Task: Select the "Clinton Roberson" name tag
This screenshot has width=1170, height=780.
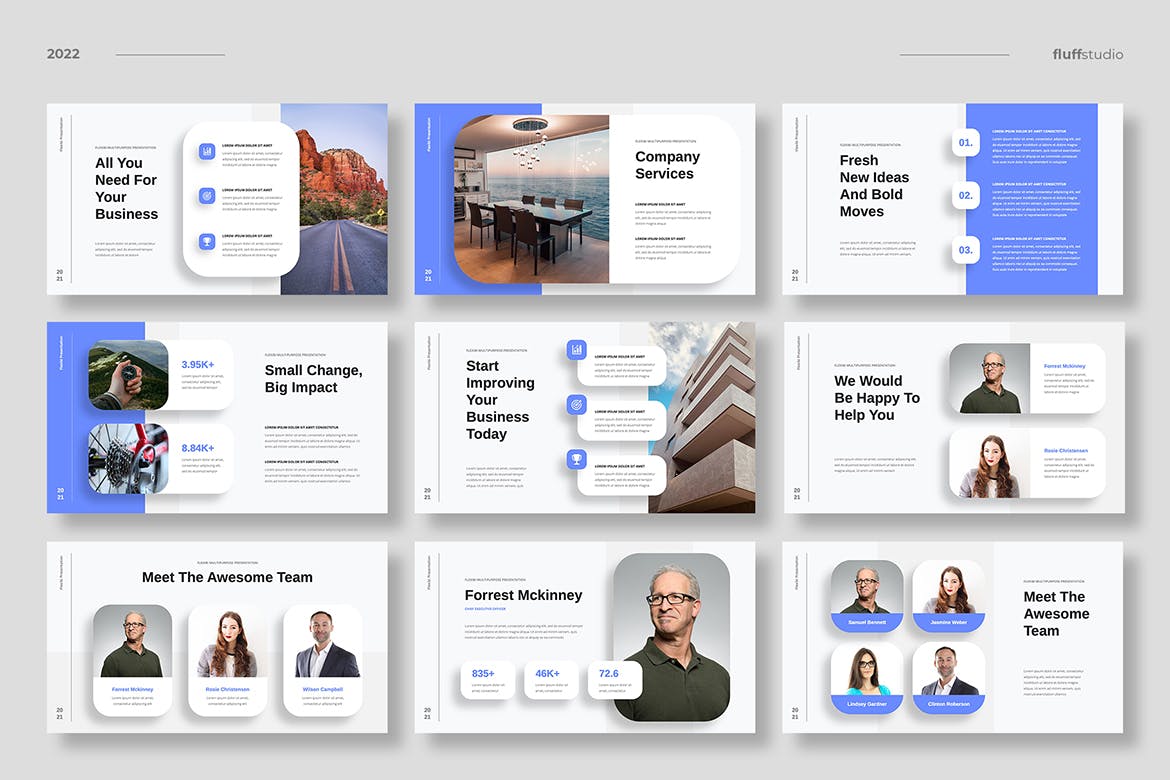Action: coord(948,703)
